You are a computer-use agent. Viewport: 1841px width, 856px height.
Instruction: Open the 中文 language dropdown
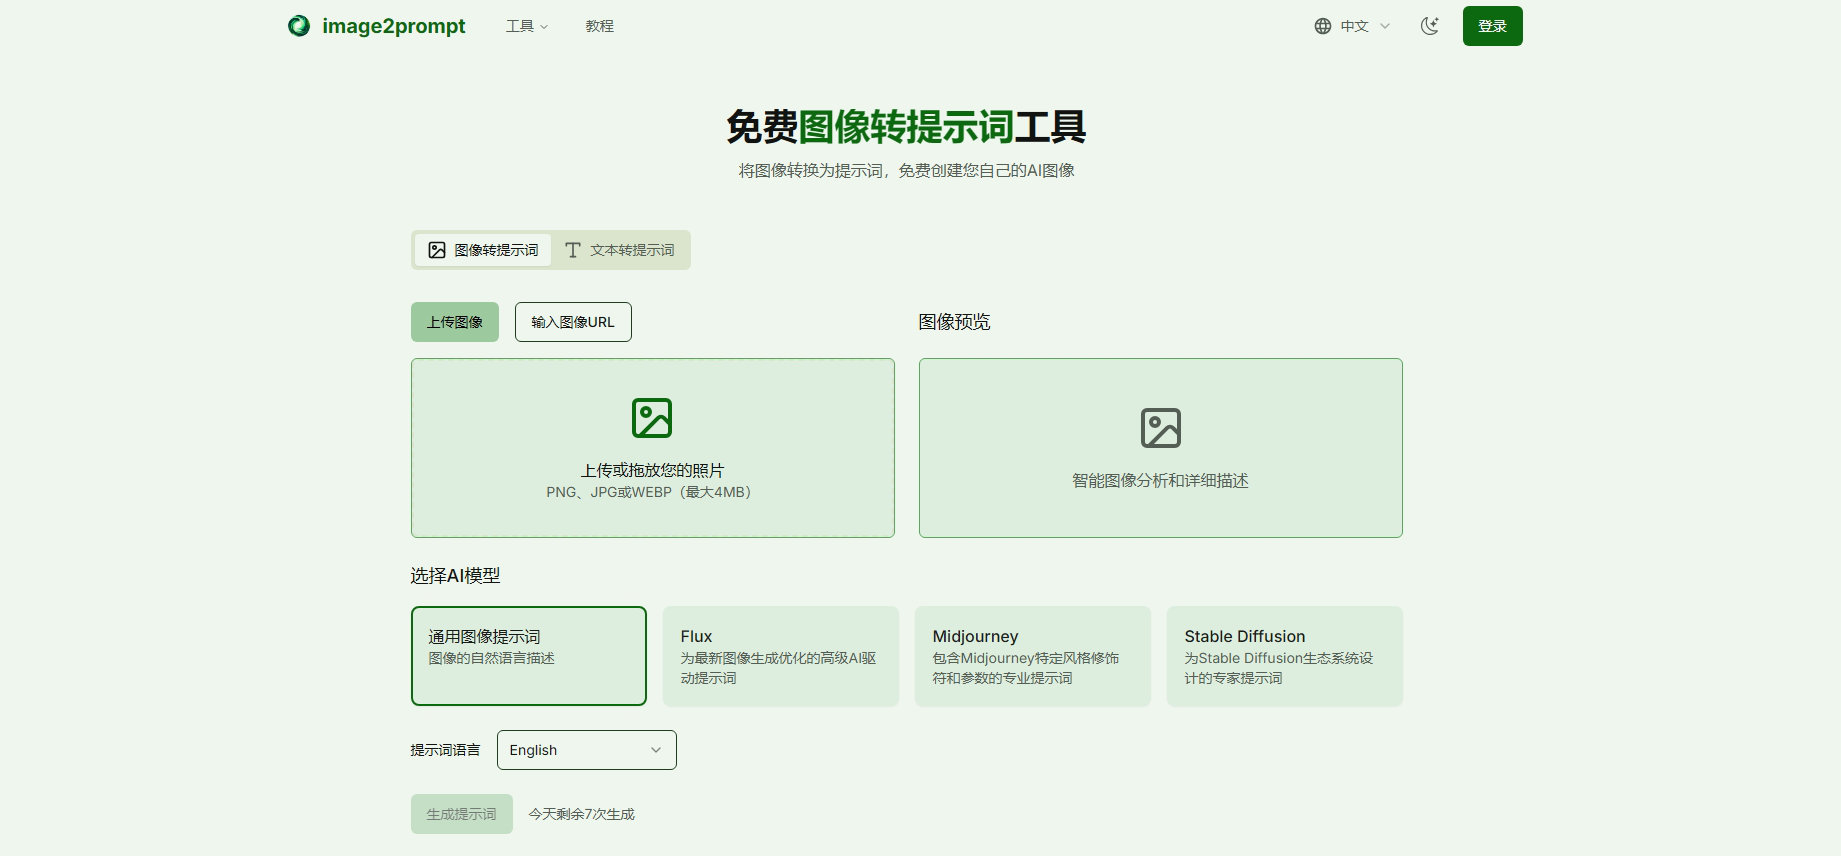(x=1353, y=26)
